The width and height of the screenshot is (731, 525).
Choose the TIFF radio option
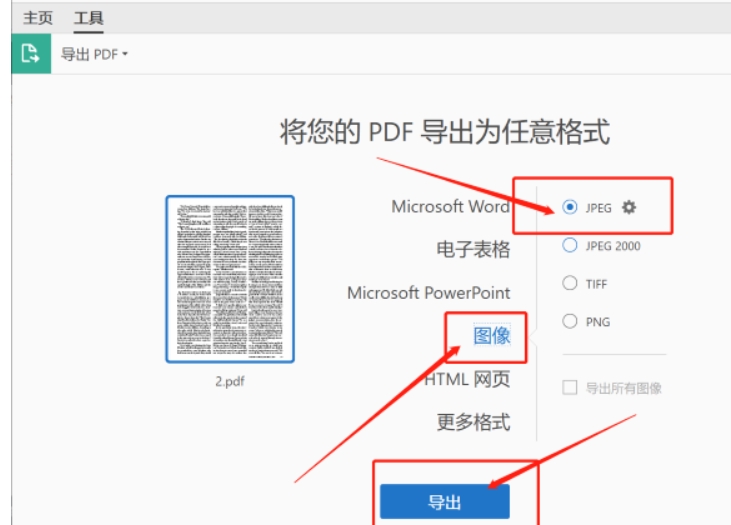[570, 283]
